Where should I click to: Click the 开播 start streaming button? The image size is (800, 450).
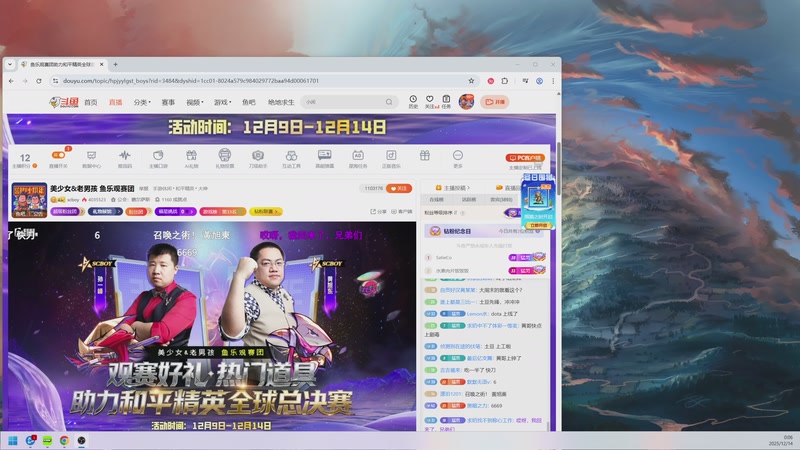click(494, 102)
